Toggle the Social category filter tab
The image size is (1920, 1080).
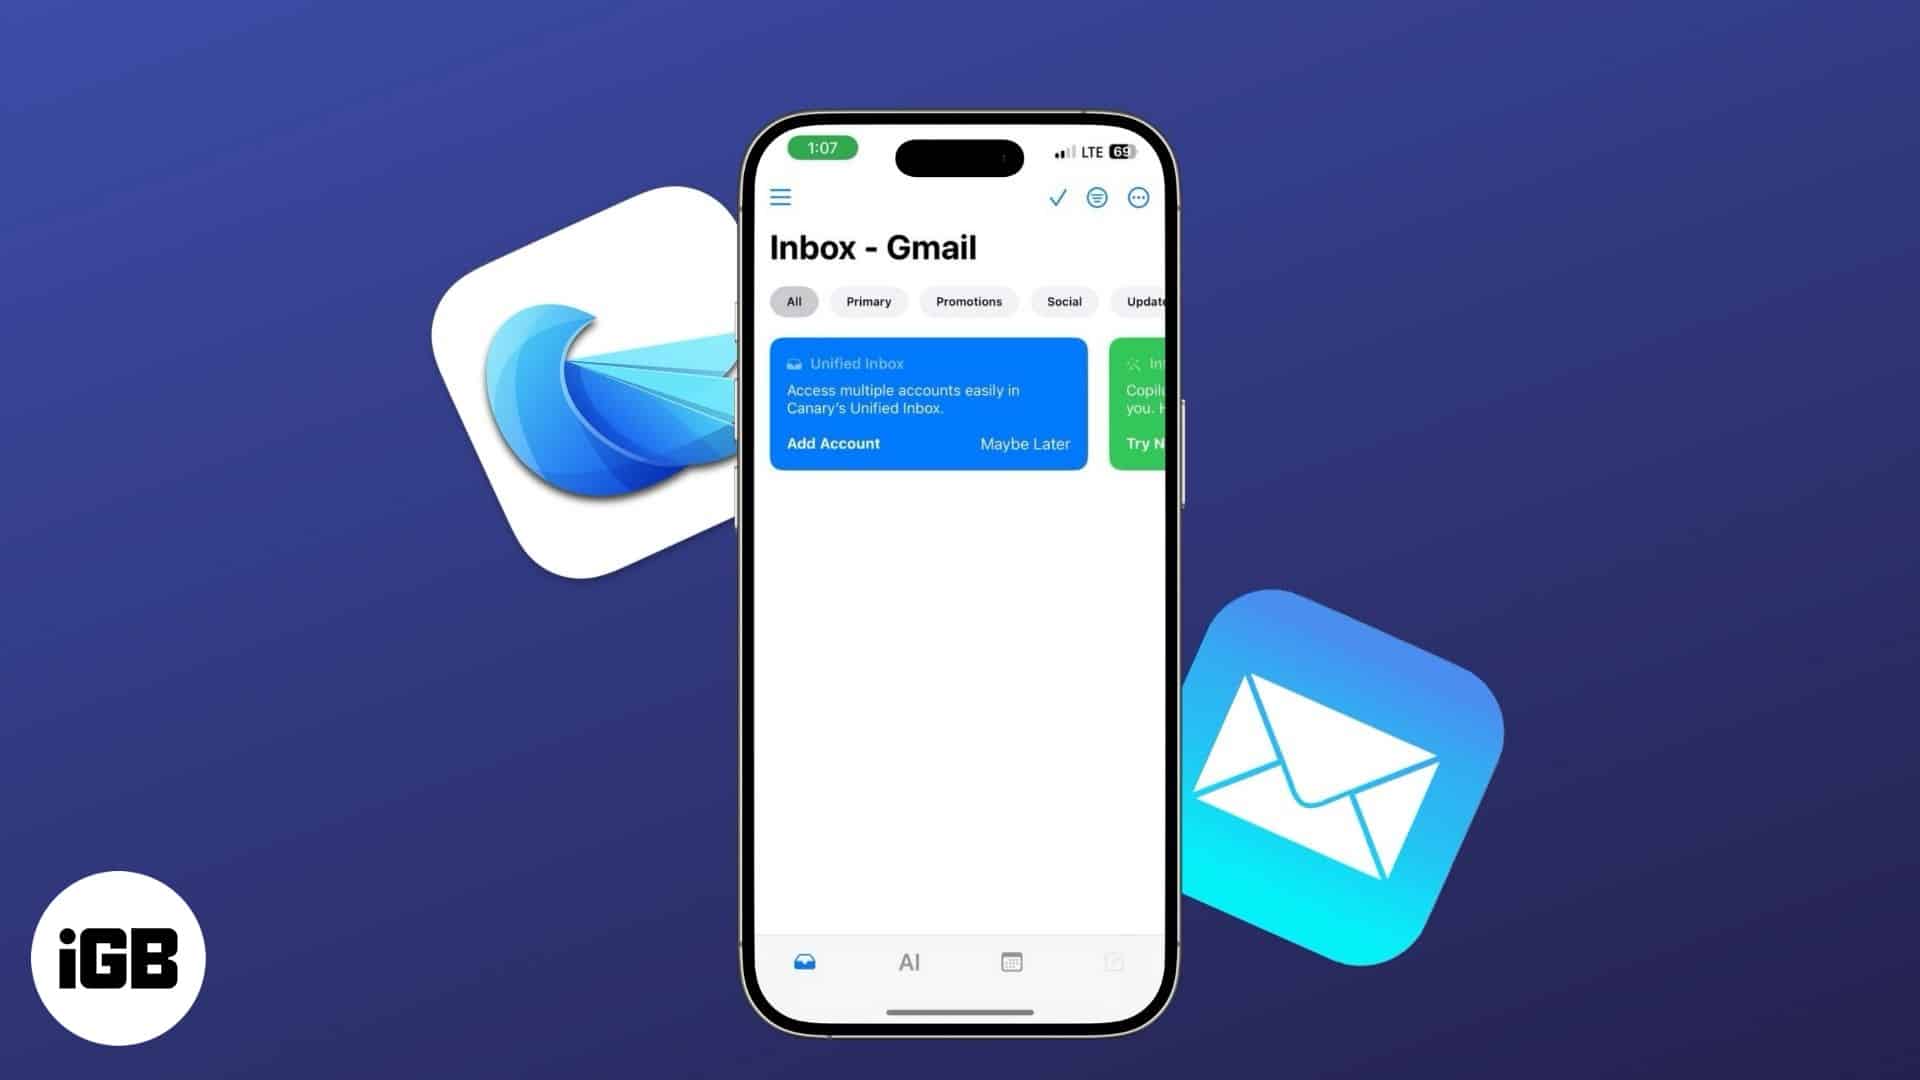pos(1065,301)
